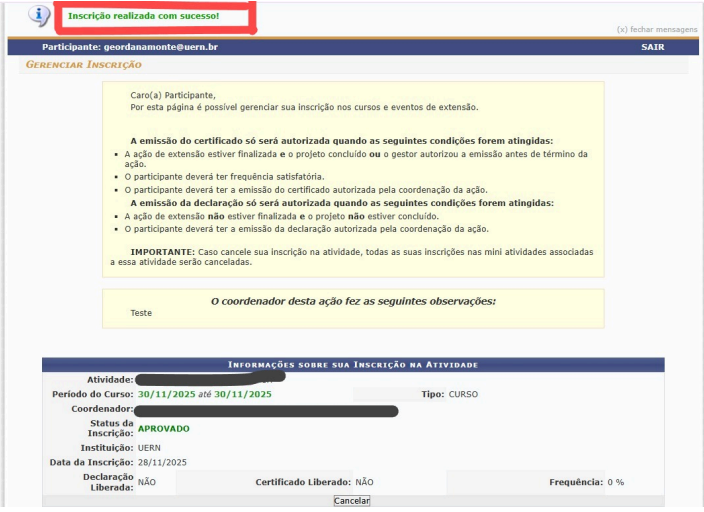The width and height of the screenshot is (704, 512).
Task: Log out using the SAIR link
Action: point(652,47)
